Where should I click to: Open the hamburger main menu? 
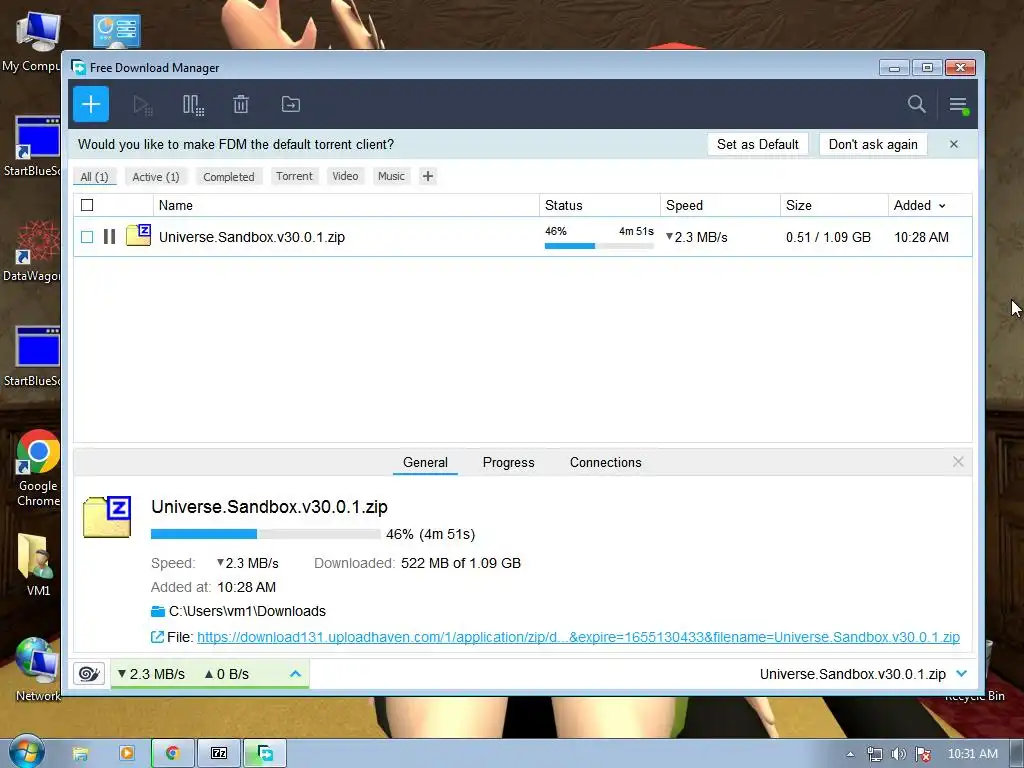(x=959, y=104)
